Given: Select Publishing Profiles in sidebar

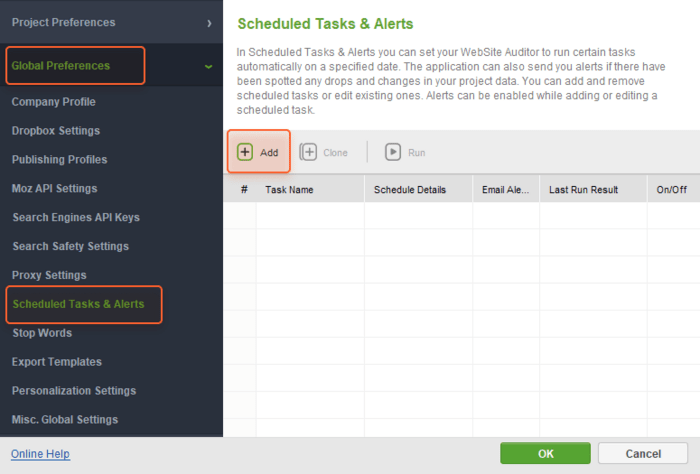Looking at the screenshot, I should 59,160.
